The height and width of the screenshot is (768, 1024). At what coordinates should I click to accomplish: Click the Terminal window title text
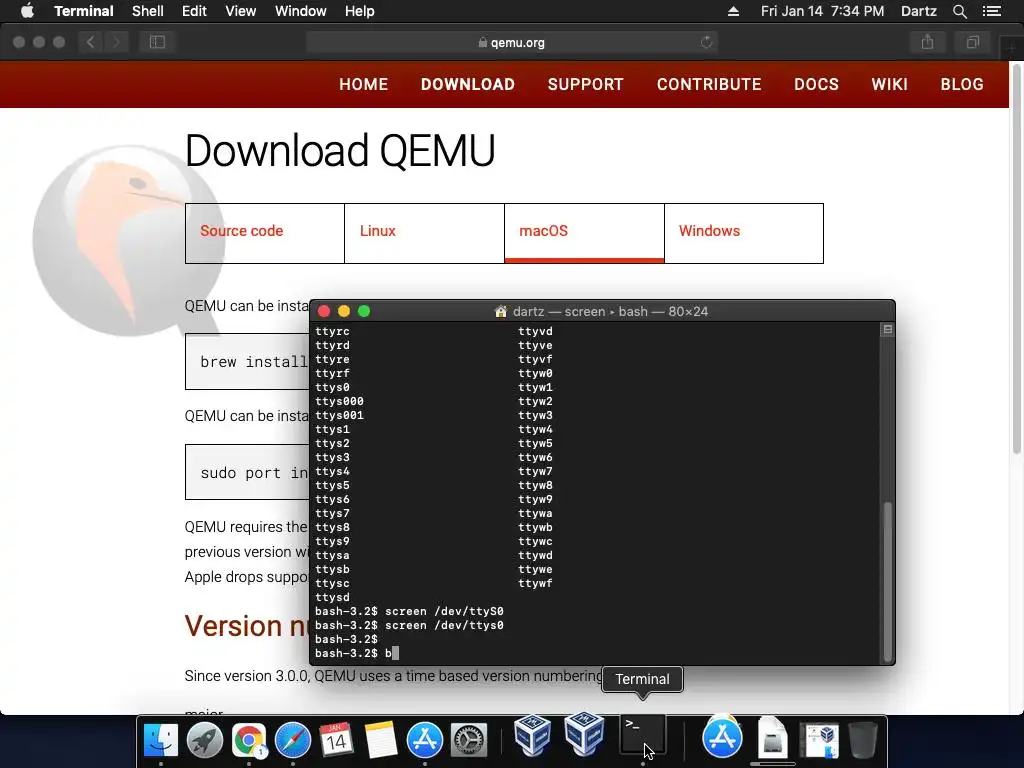pos(610,312)
